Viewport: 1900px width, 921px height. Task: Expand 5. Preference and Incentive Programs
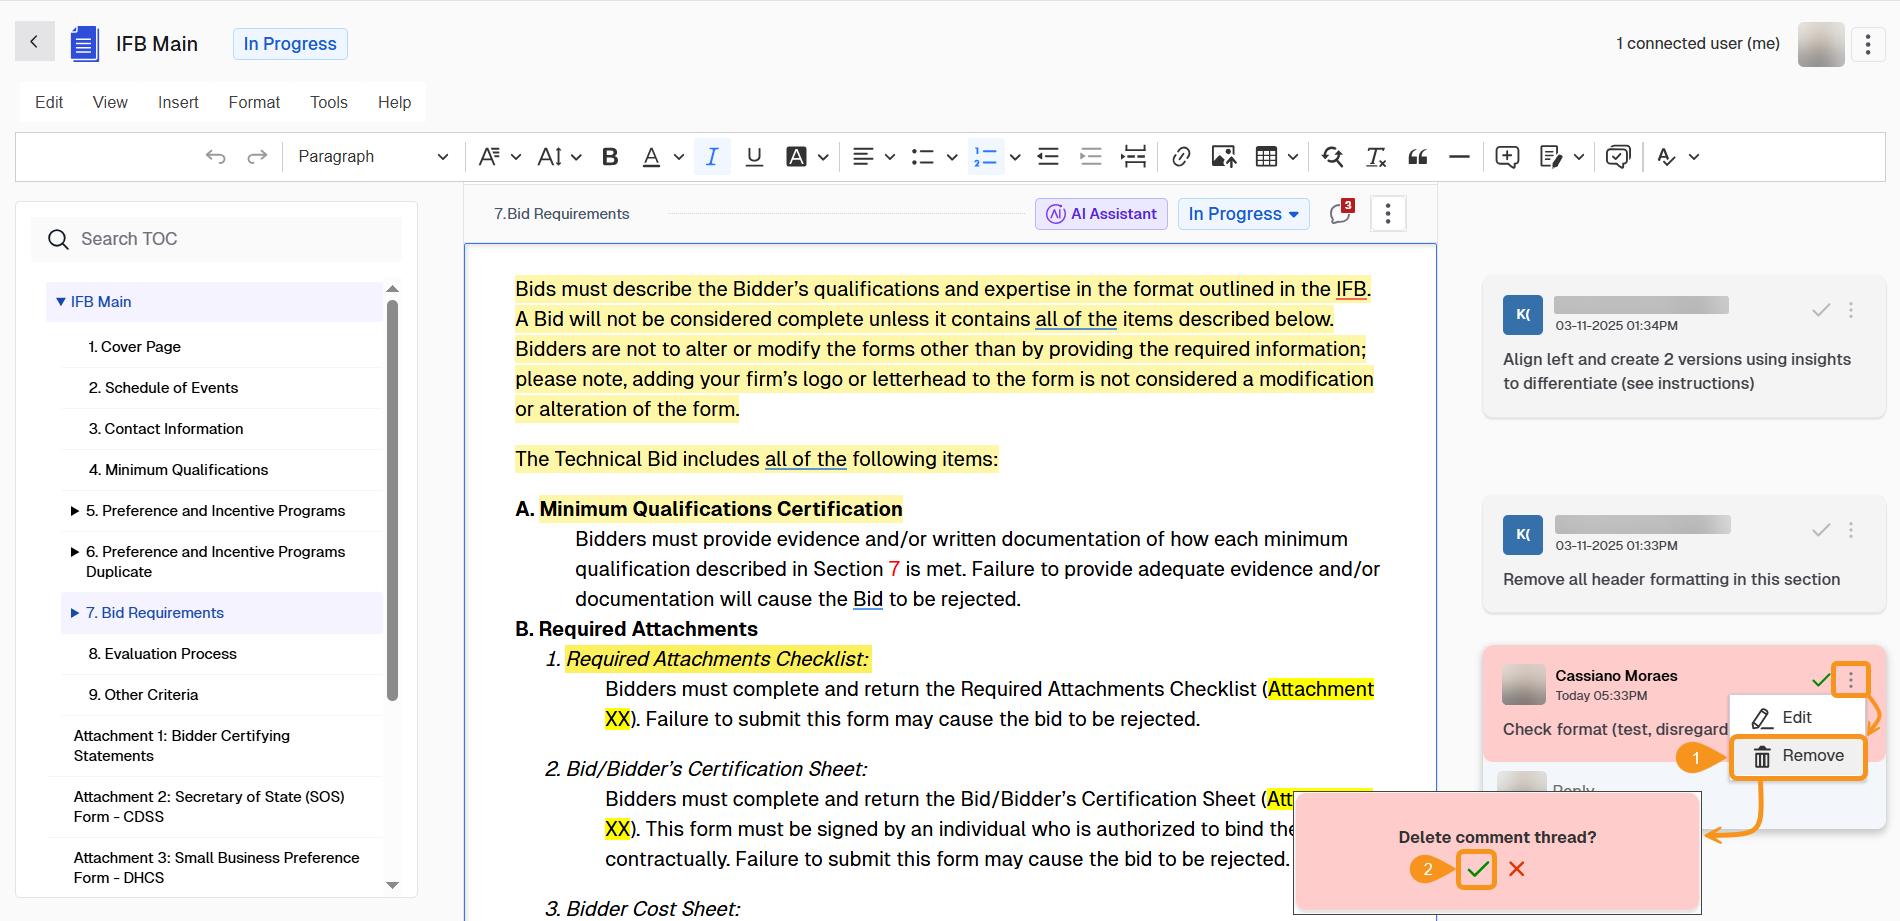point(75,511)
